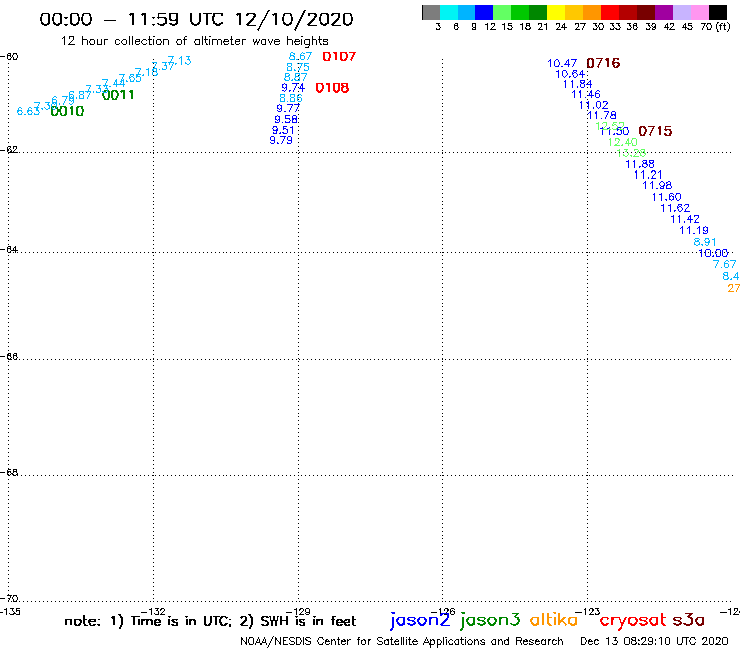Screen dimensions: 740x650
Task: Click the altika satellite legend label
Action: coord(554,620)
